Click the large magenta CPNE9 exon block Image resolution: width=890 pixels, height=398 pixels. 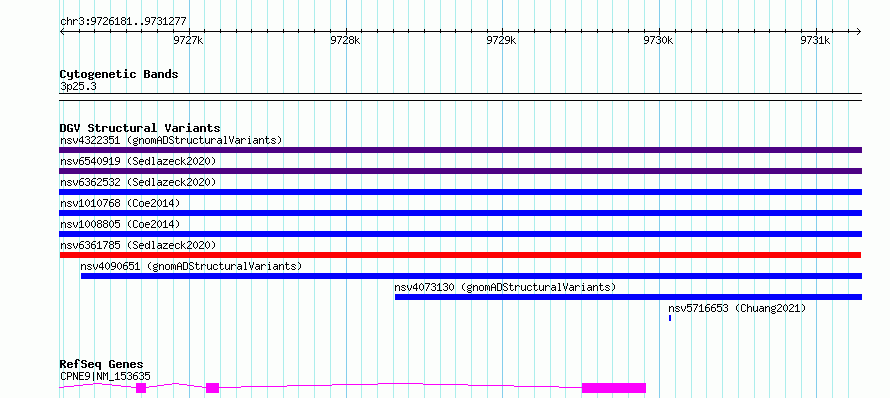tap(614, 388)
